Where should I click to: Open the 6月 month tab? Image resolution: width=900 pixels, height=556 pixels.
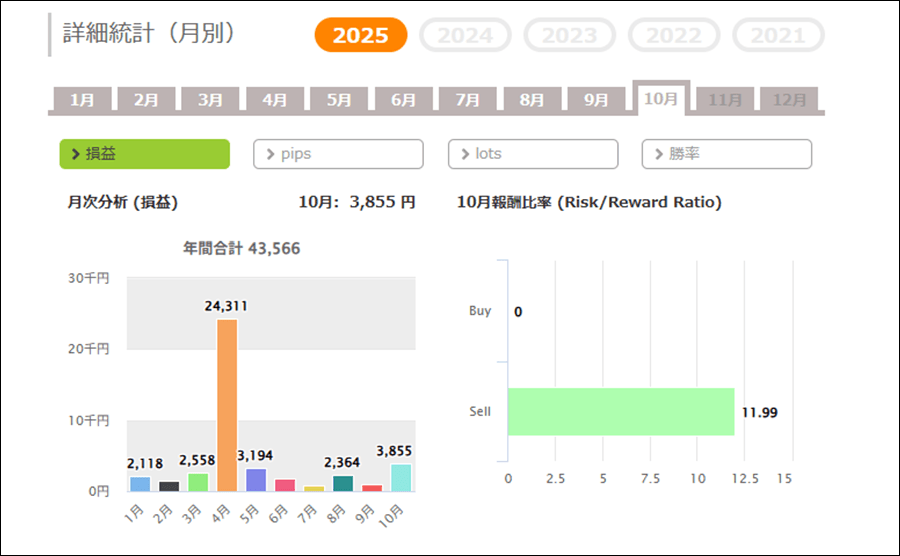(x=404, y=99)
